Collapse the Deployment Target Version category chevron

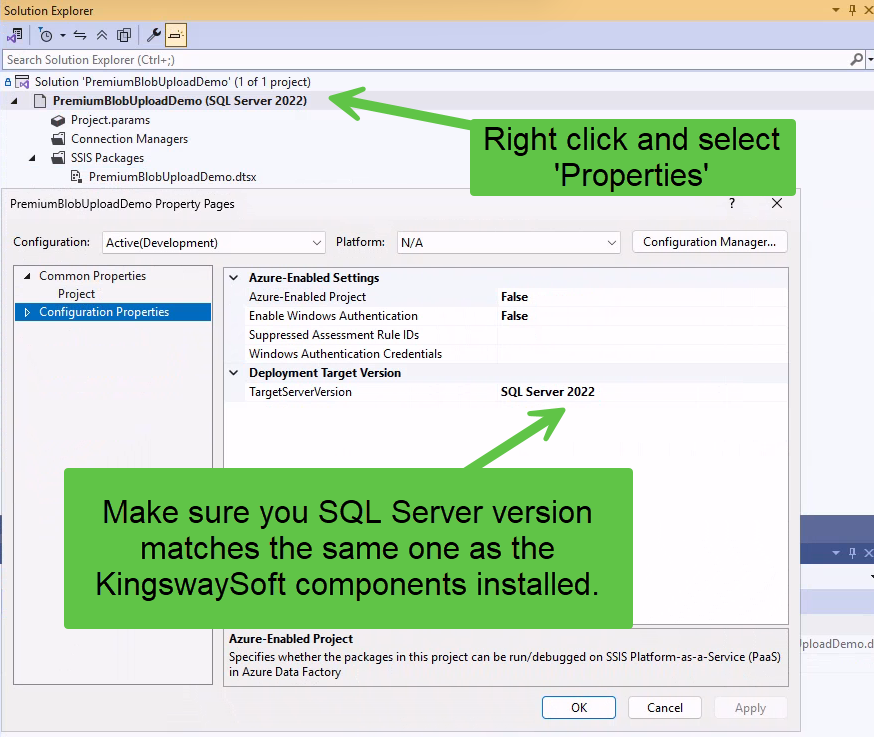click(x=234, y=372)
